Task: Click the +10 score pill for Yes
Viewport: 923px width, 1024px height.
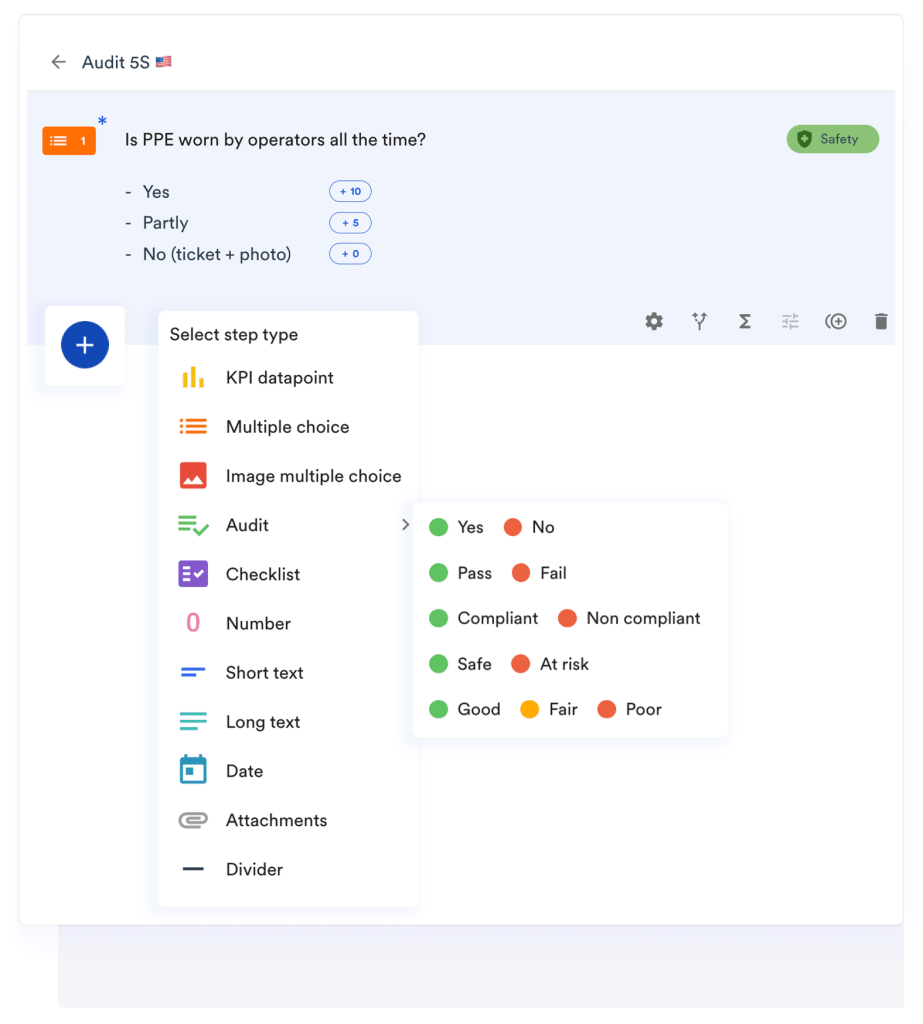Action: (350, 192)
